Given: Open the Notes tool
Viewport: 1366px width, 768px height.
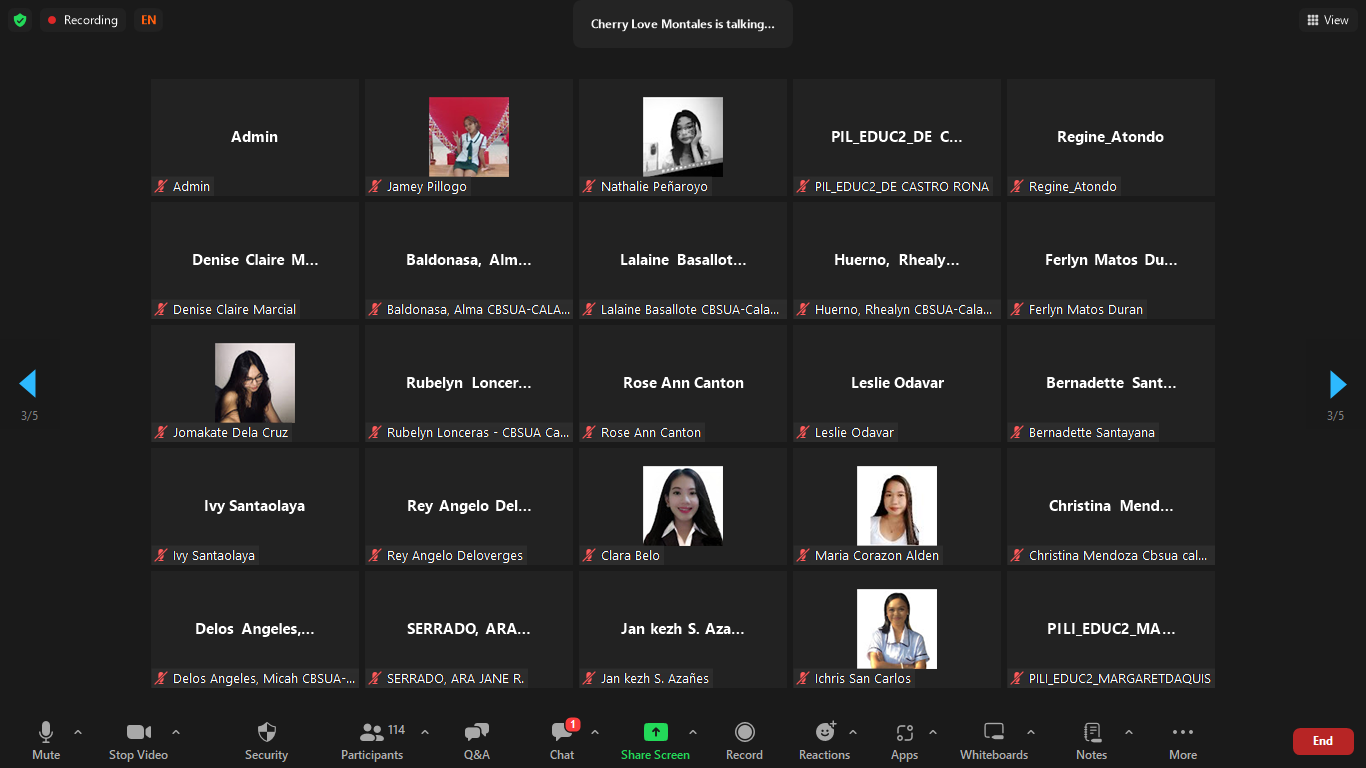Looking at the screenshot, I should 1091,740.
